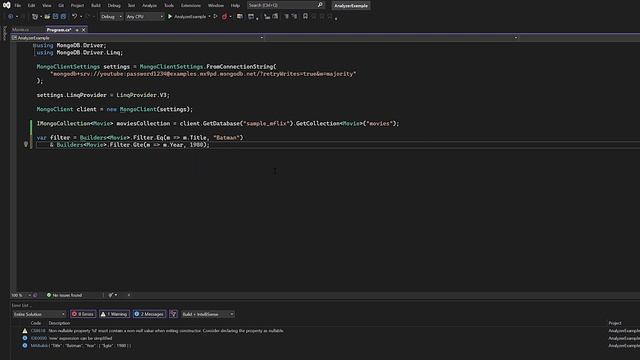Viewport: 640px width, 360px height.
Task: Expand the startup project arrow beside AnalyzerExample
Action: coord(209,17)
